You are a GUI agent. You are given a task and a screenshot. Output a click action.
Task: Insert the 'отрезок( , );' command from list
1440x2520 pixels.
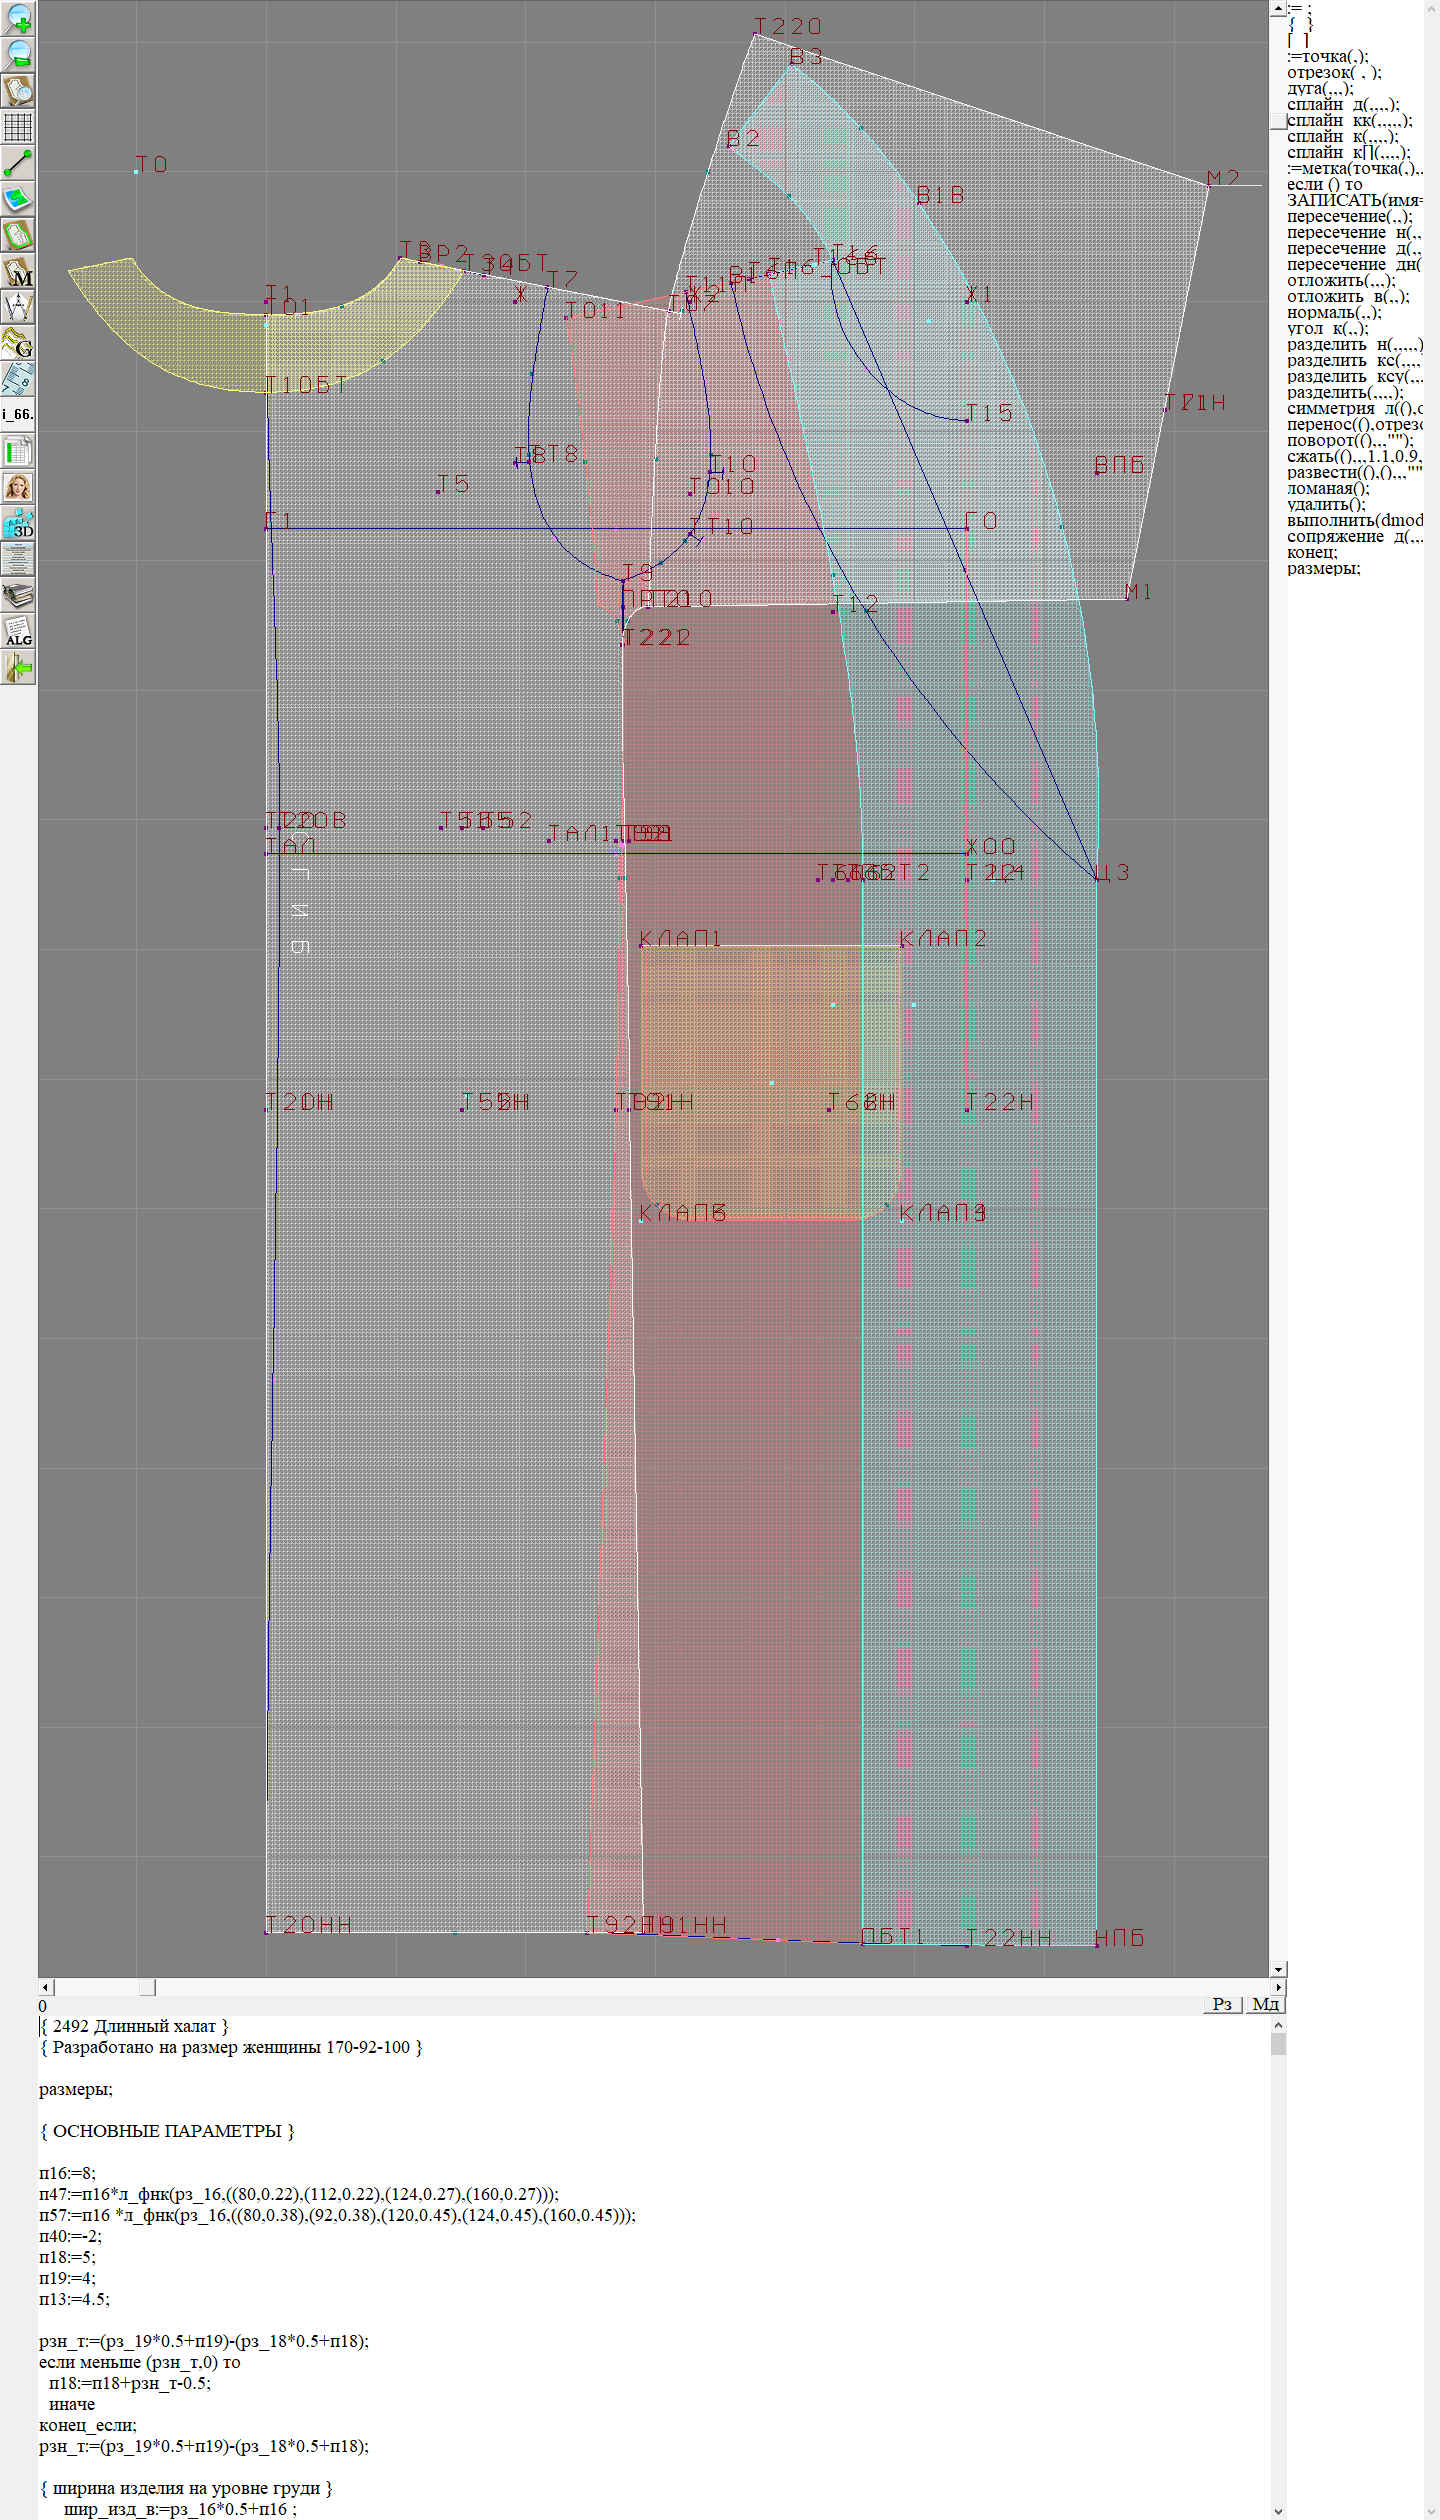pos(1333,72)
